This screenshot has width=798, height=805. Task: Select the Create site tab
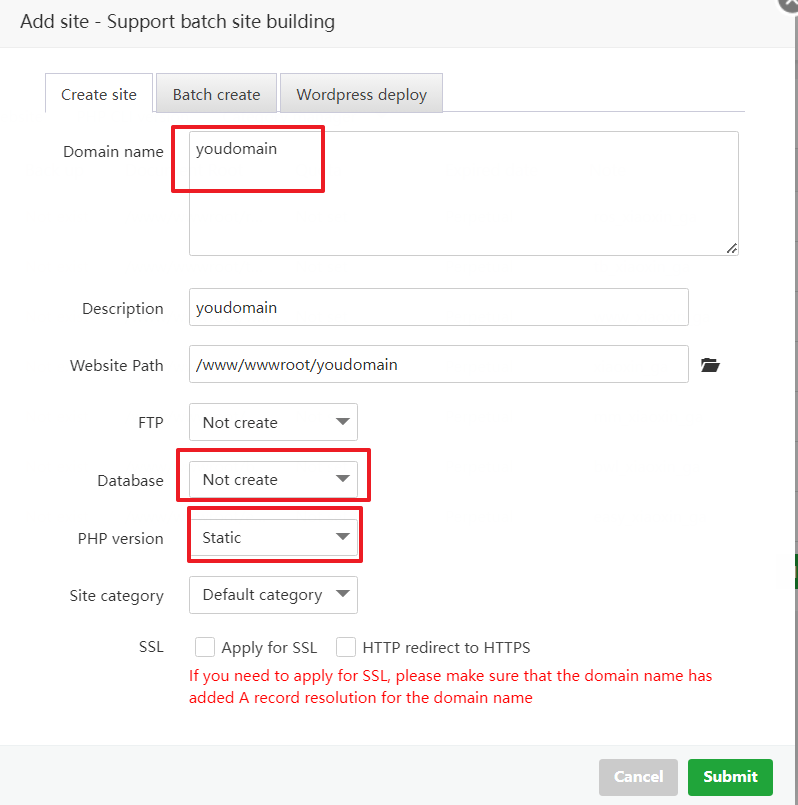click(98, 93)
